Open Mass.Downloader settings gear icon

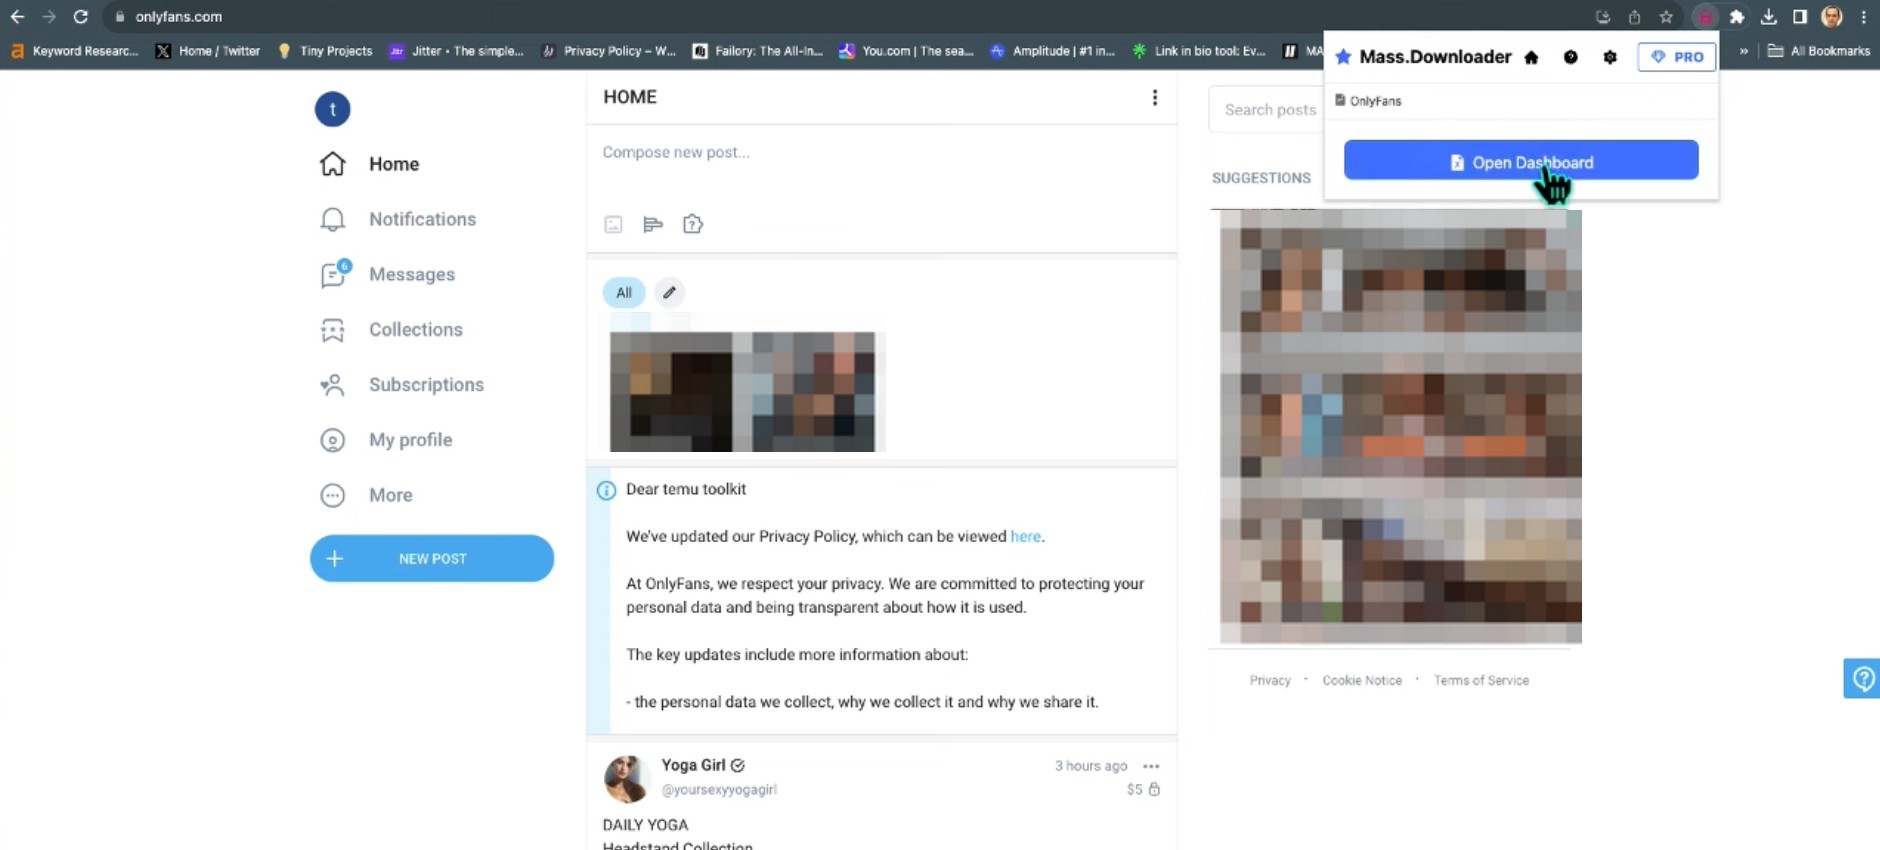[x=1610, y=57]
